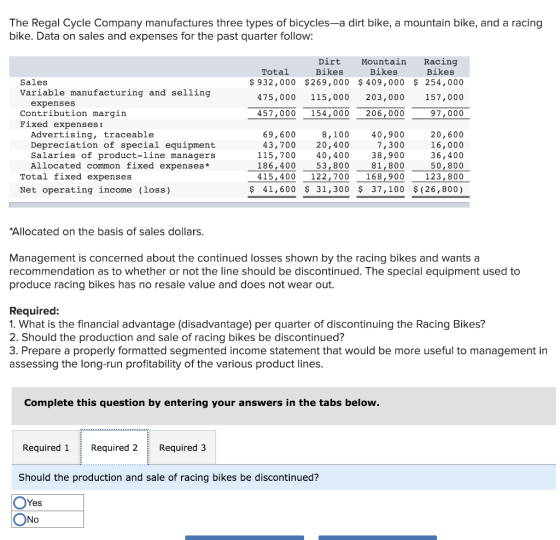Viewport: 560px width, 540px height.
Task: Click the horizontal scrollbar under the data table
Action: click(x=239, y=205)
